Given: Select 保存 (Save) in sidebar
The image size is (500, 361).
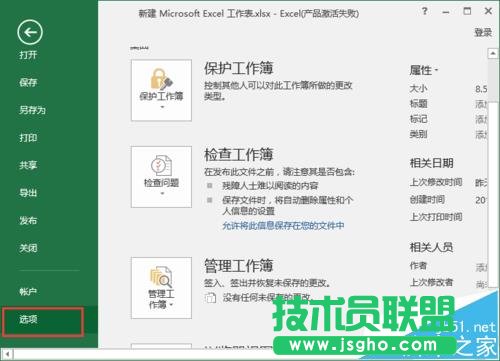Looking at the screenshot, I should pos(28,82).
